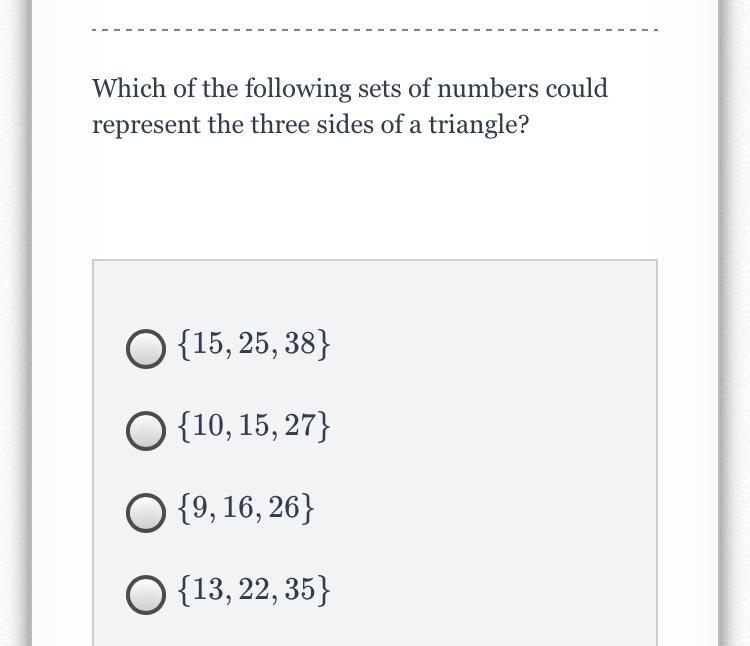The width and height of the screenshot is (750, 646).
Task: Mark the {13, 22, 35} radio button
Action: click(x=146, y=595)
